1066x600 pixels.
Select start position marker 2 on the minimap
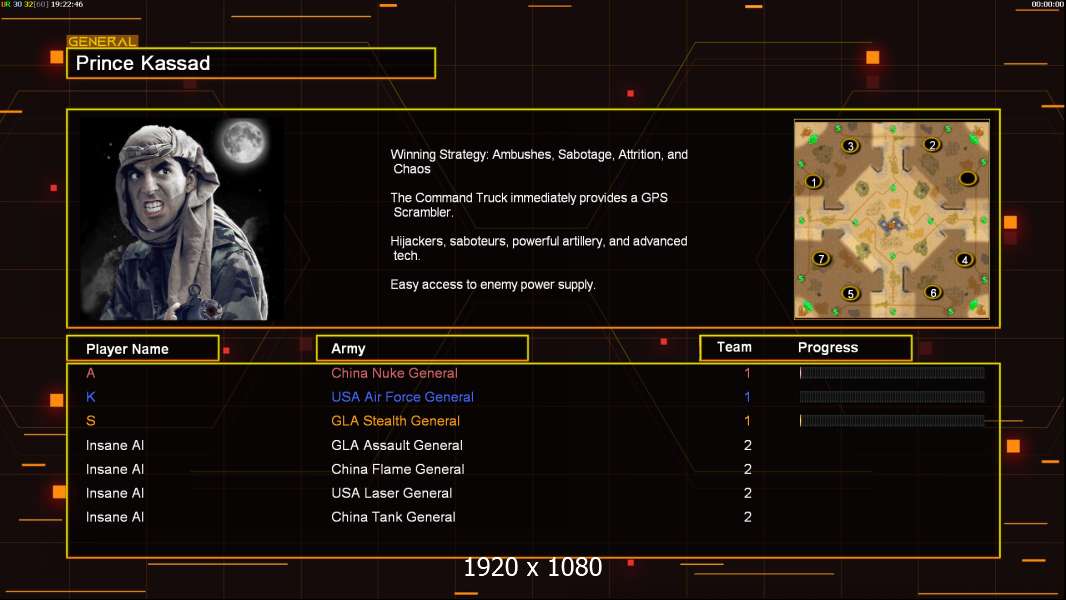click(932, 144)
